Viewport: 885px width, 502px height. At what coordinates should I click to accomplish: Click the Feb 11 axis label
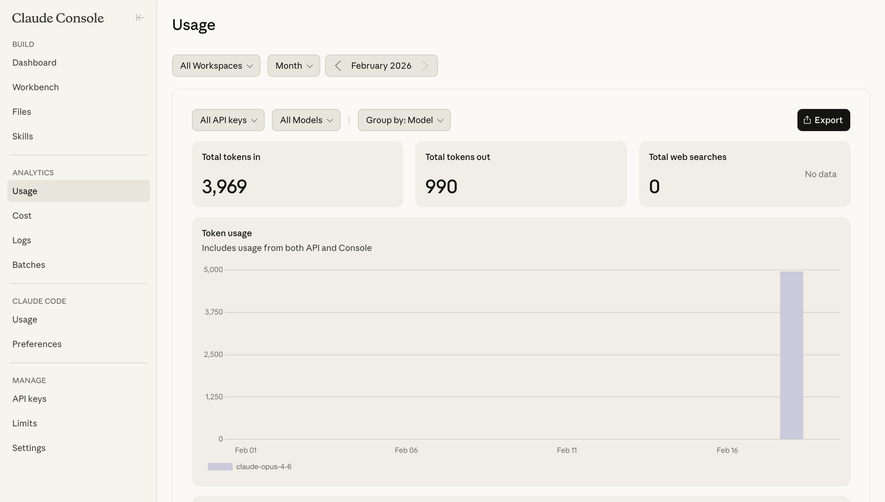(567, 450)
